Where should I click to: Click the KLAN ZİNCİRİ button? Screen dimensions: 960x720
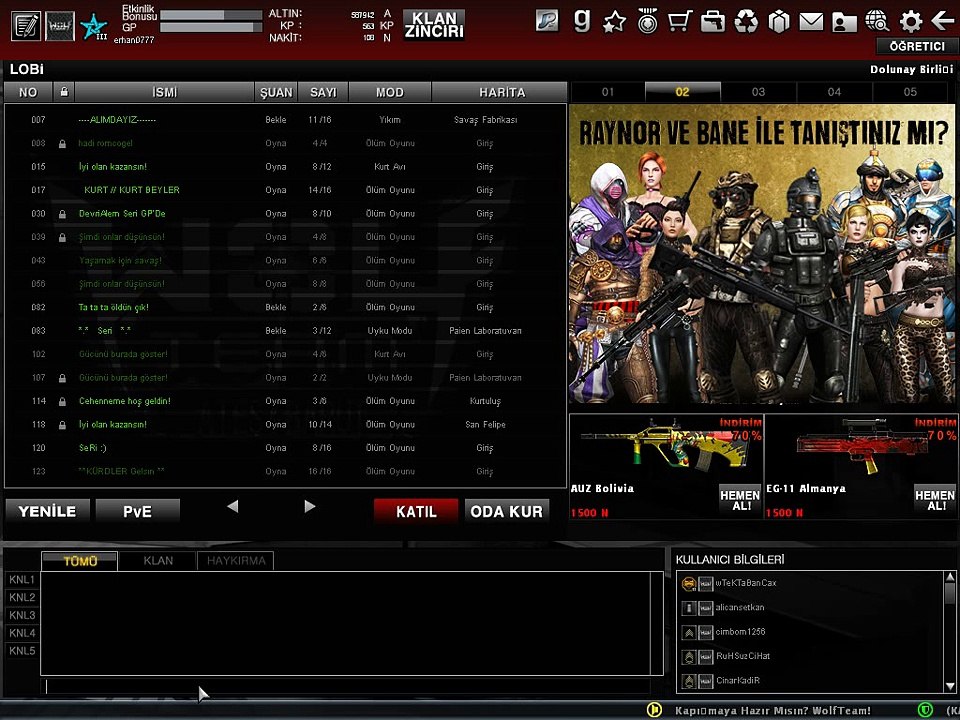pos(434,25)
